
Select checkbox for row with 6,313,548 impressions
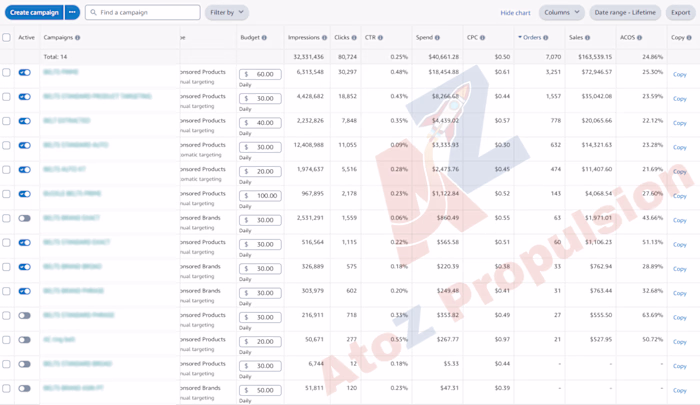[x=6, y=72]
